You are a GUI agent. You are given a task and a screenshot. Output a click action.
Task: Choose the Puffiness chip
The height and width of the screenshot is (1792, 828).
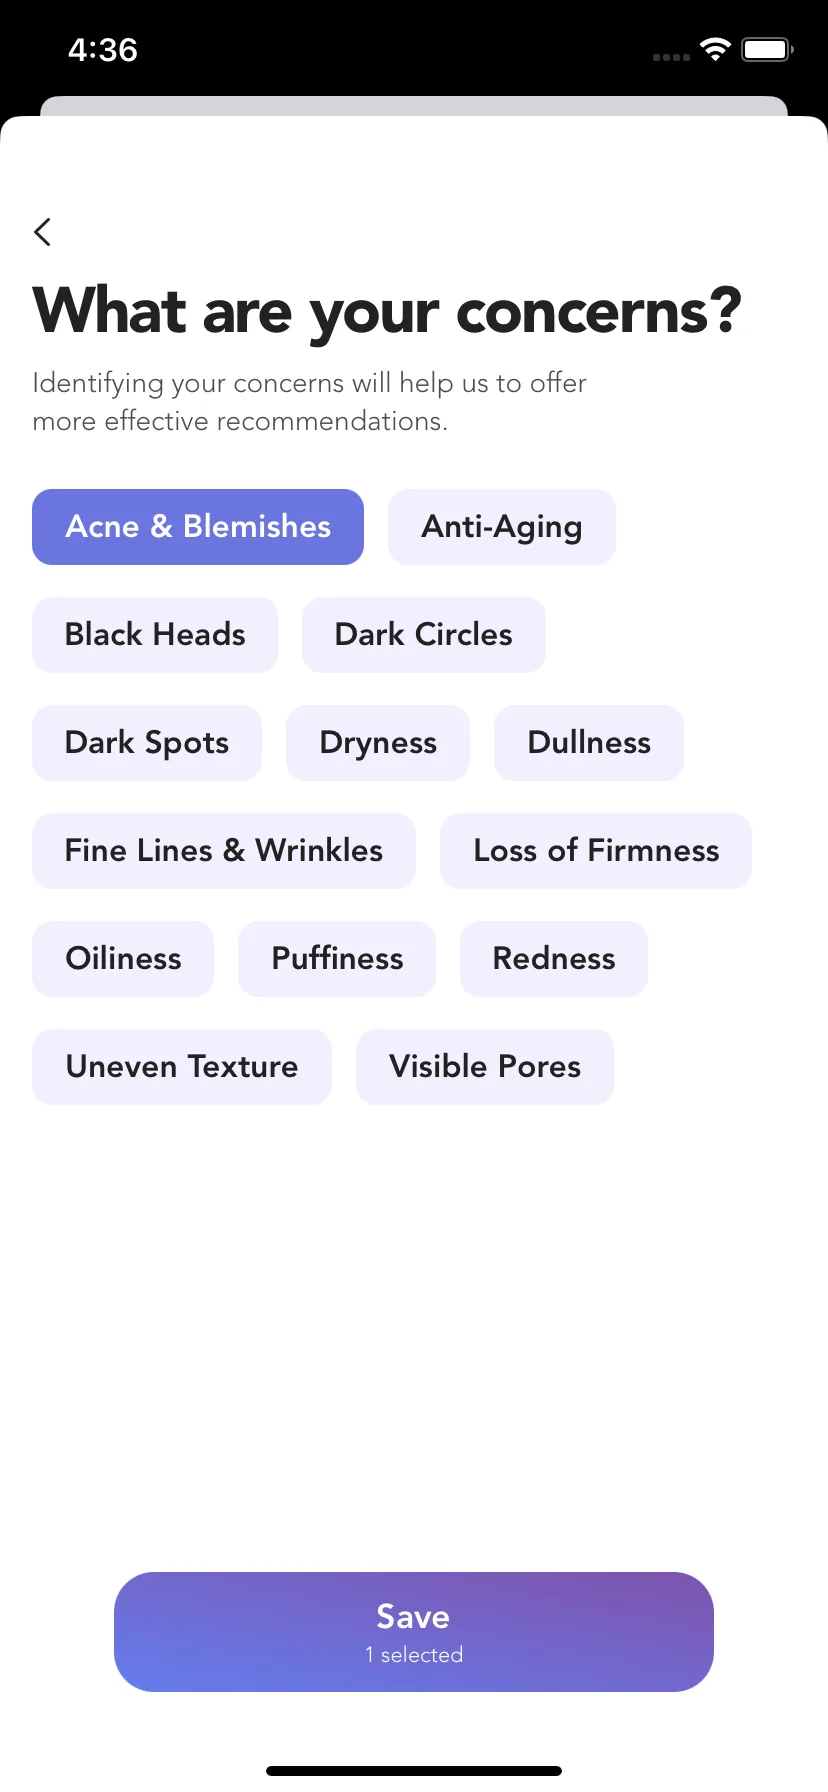(337, 959)
